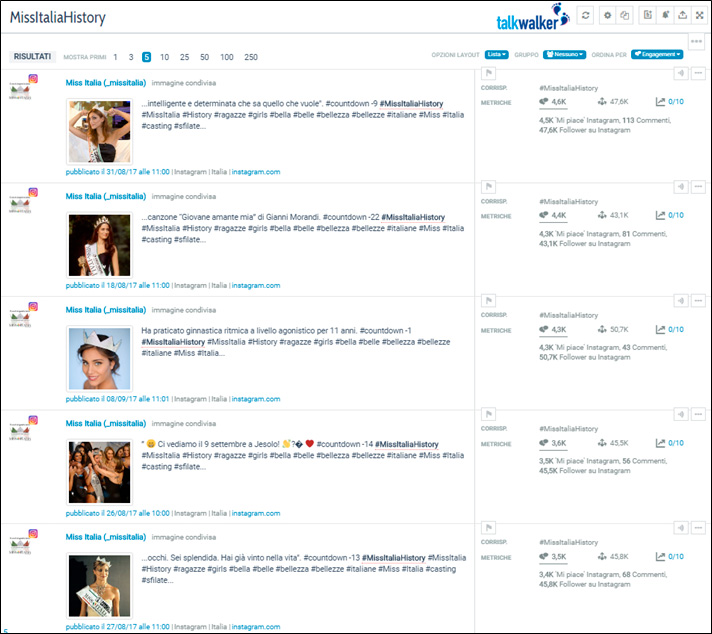Screen dimensions: 712x634
Task: Click the 45,8K reach metric
Action: 613,556
